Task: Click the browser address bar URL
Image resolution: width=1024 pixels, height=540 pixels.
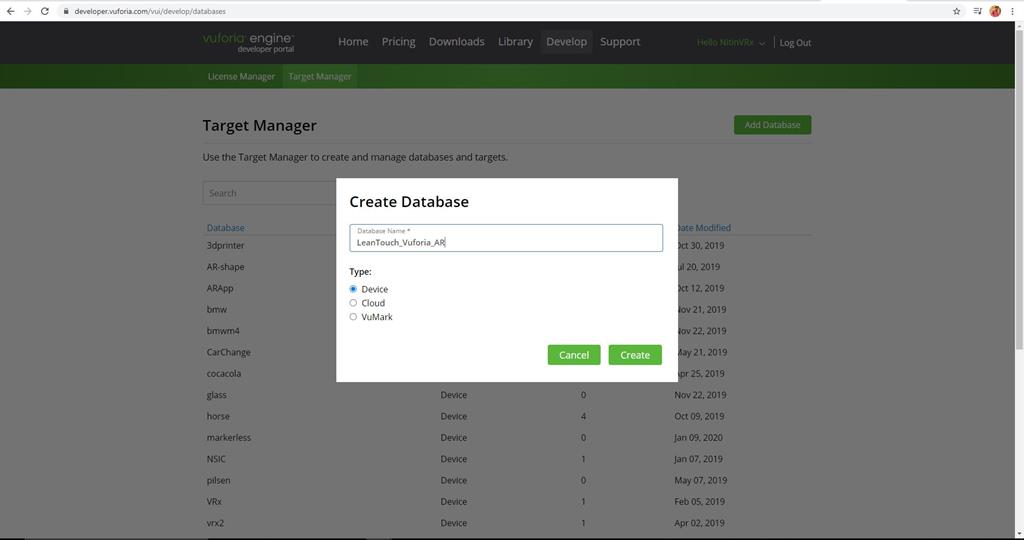Action: [x=150, y=11]
